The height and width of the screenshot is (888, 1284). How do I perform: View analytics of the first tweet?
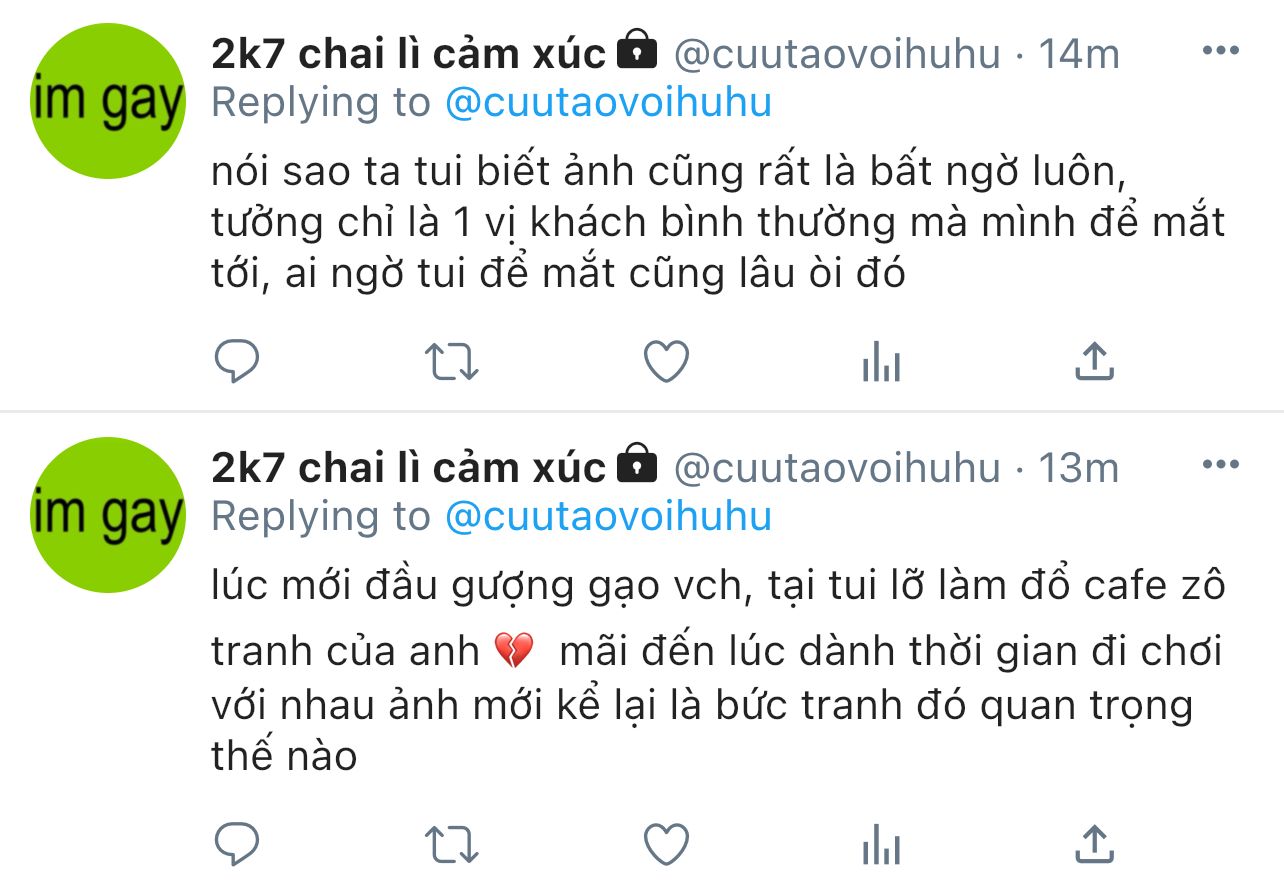point(881,362)
